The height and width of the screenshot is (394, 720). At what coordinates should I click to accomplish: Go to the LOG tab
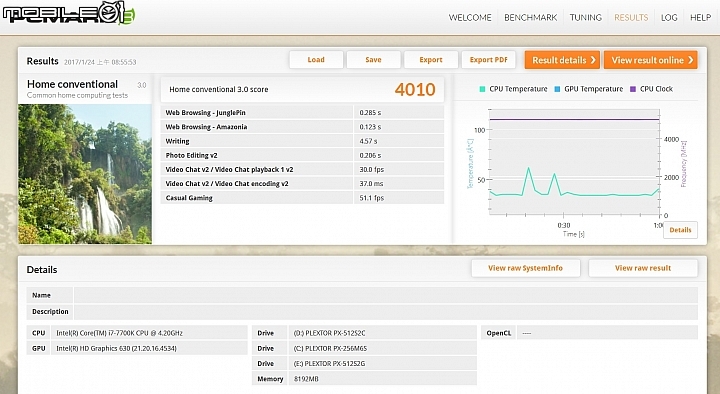(x=669, y=17)
